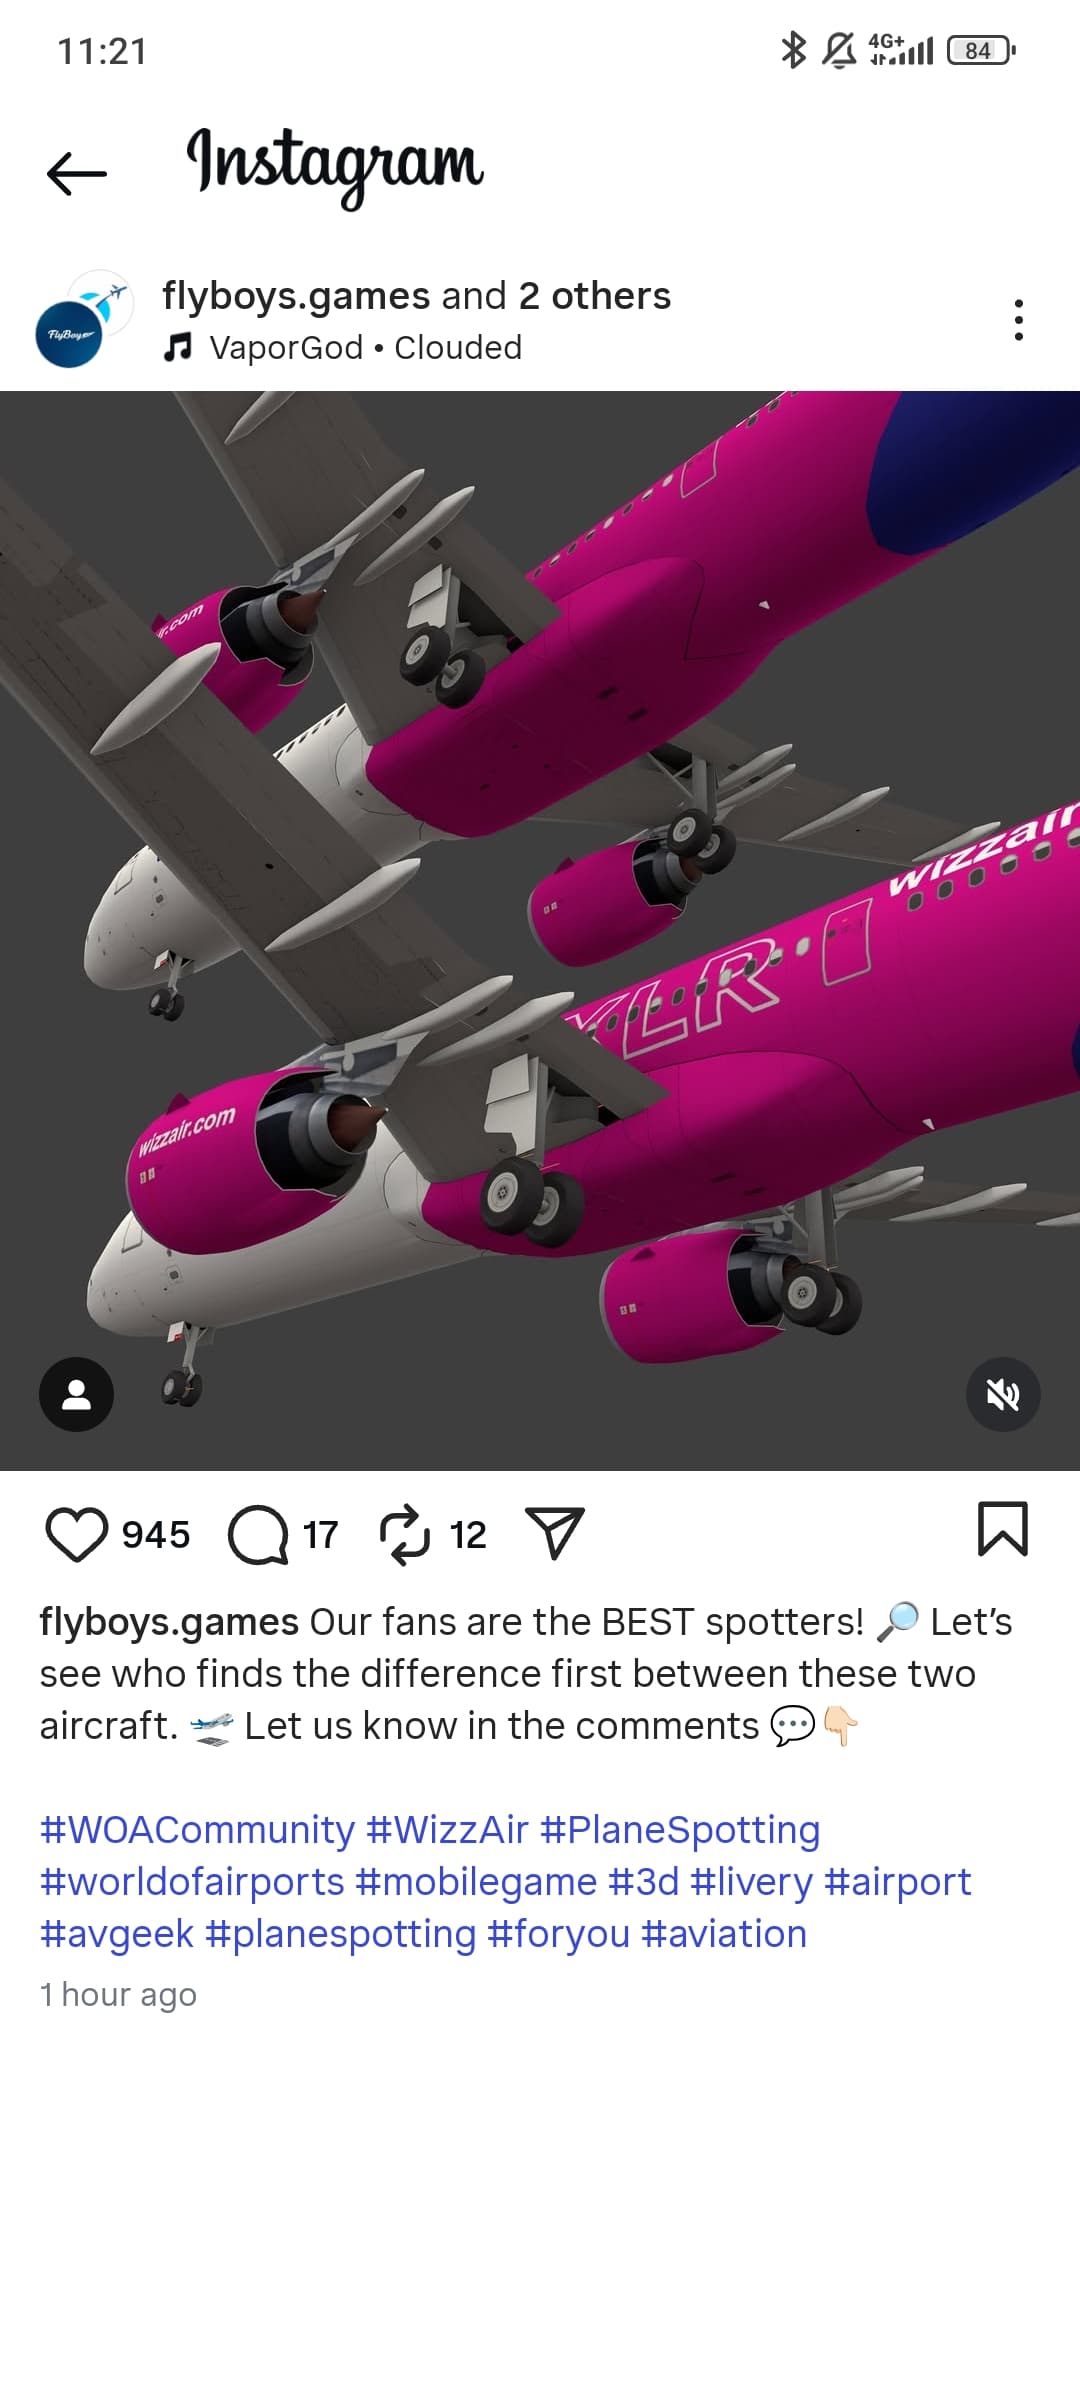Save post with bookmark icon
Image resolution: width=1080 pixels, height=2400 pixels.
(1002, 1529)
